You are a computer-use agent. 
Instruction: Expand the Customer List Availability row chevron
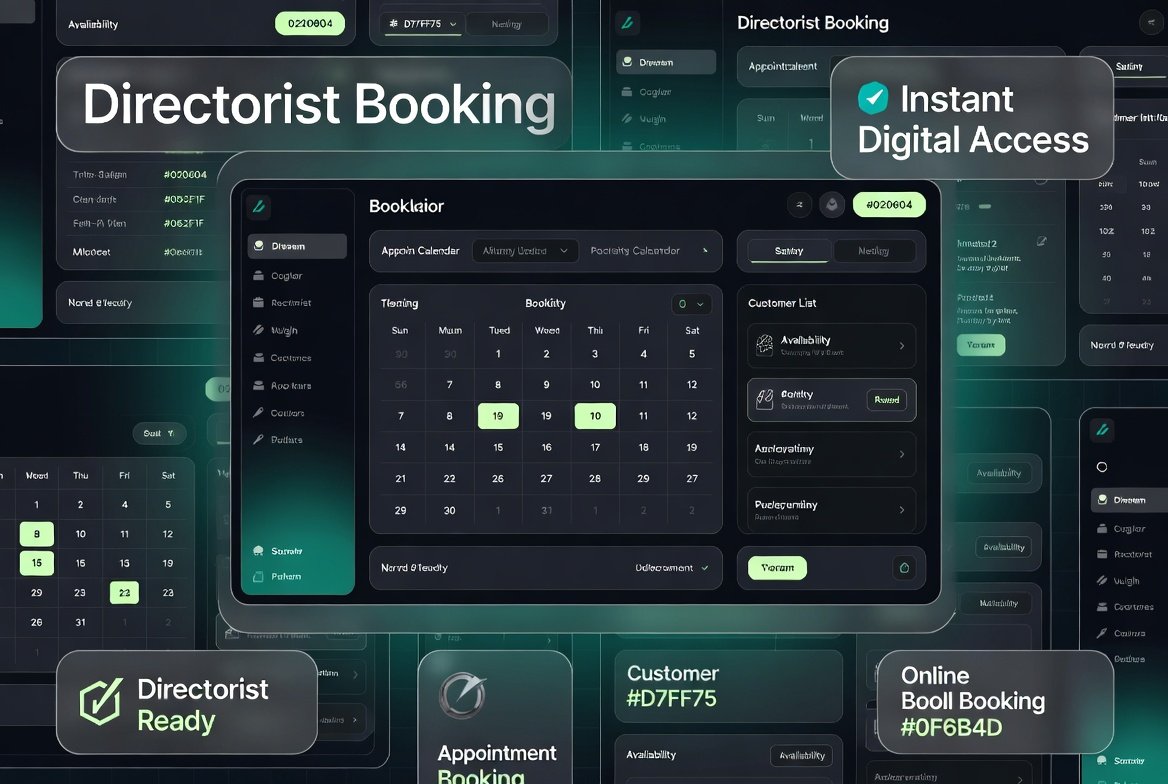pyautogui.click(x=901, y=346)
